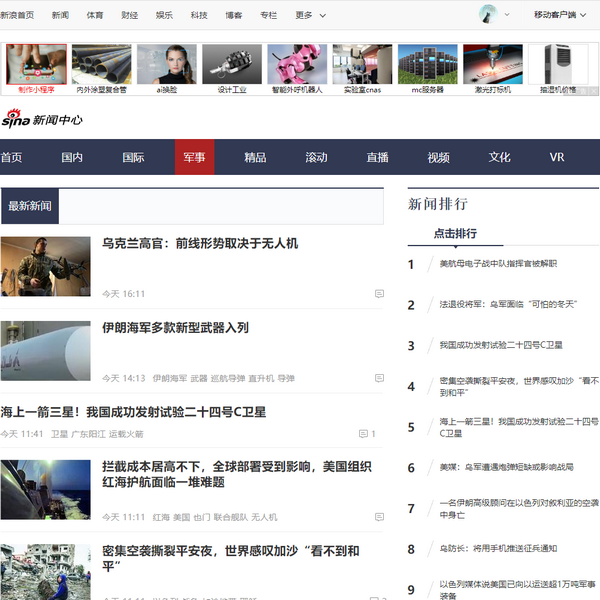Open the 直播 section in navigation

[377, 157]
